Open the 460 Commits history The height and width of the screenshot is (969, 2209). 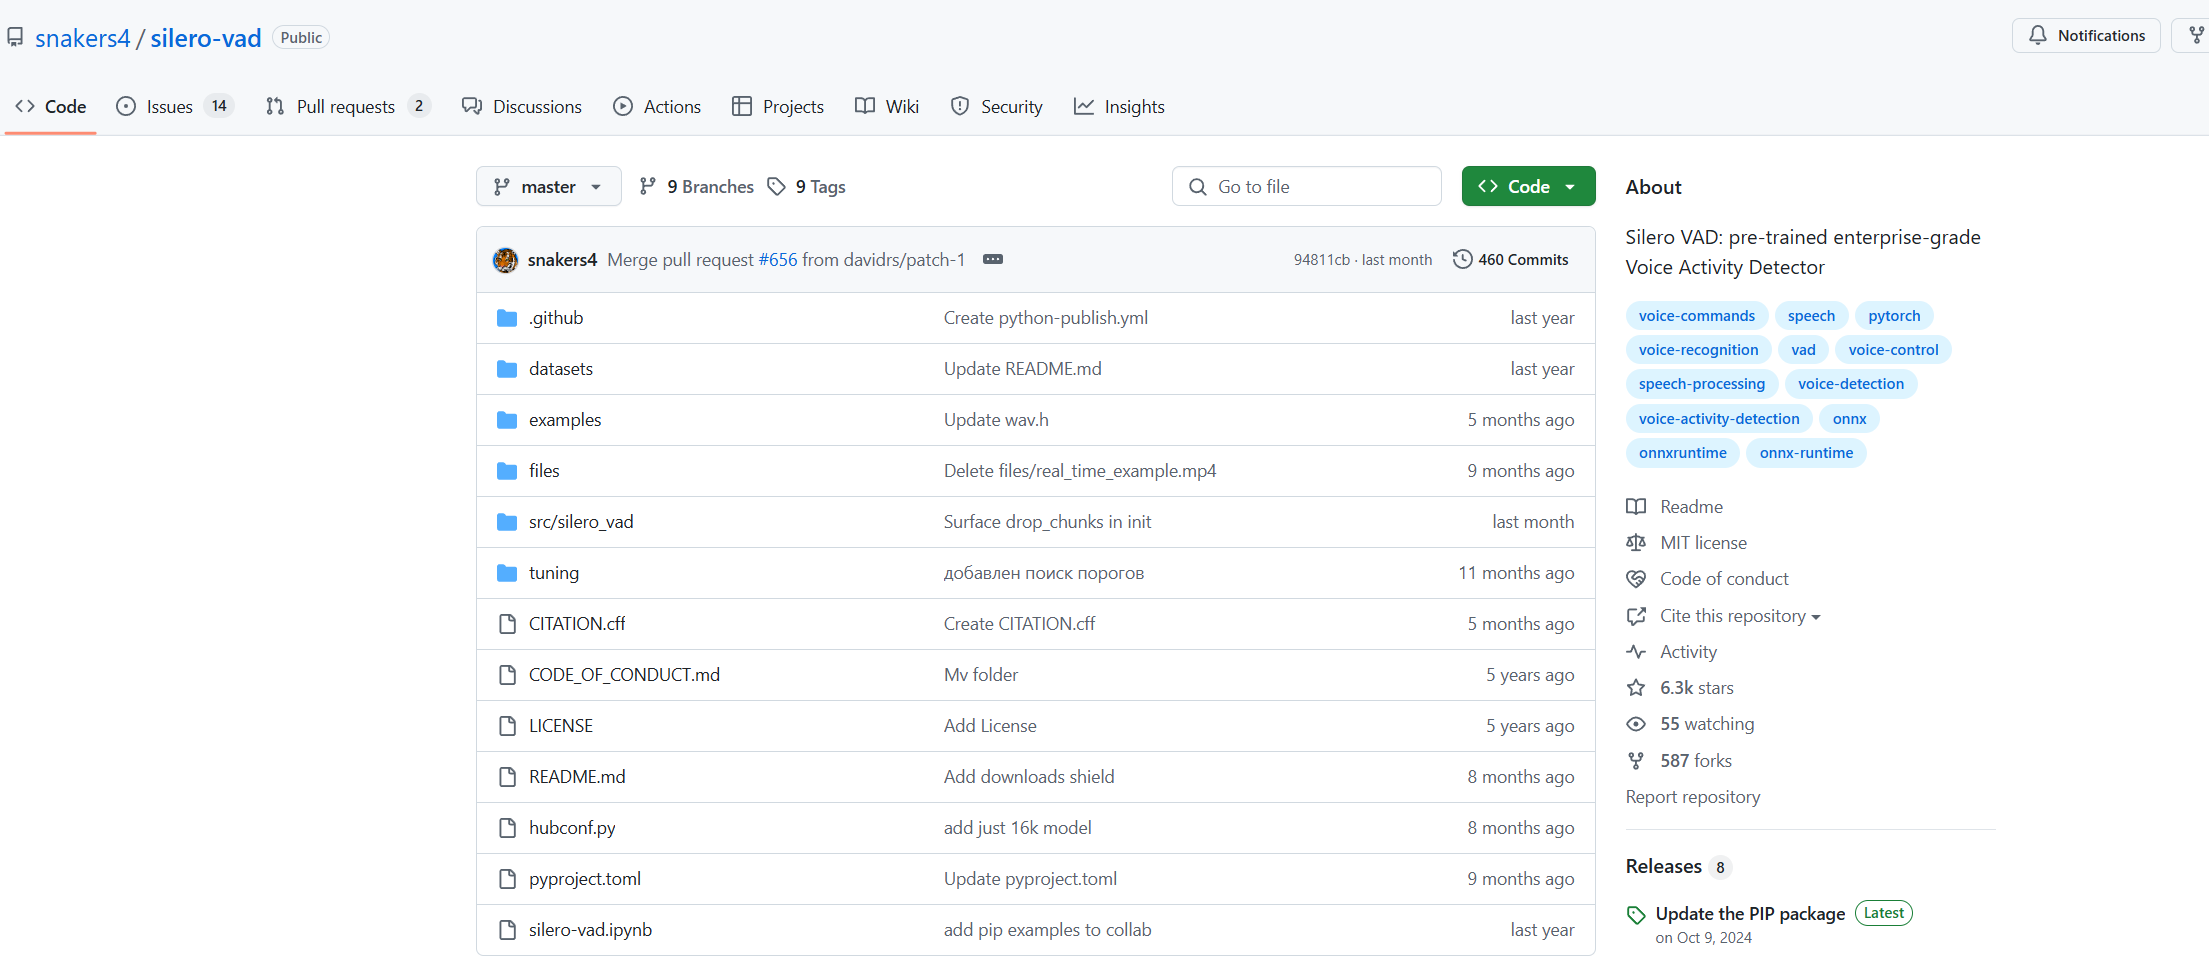[1510, 259]
